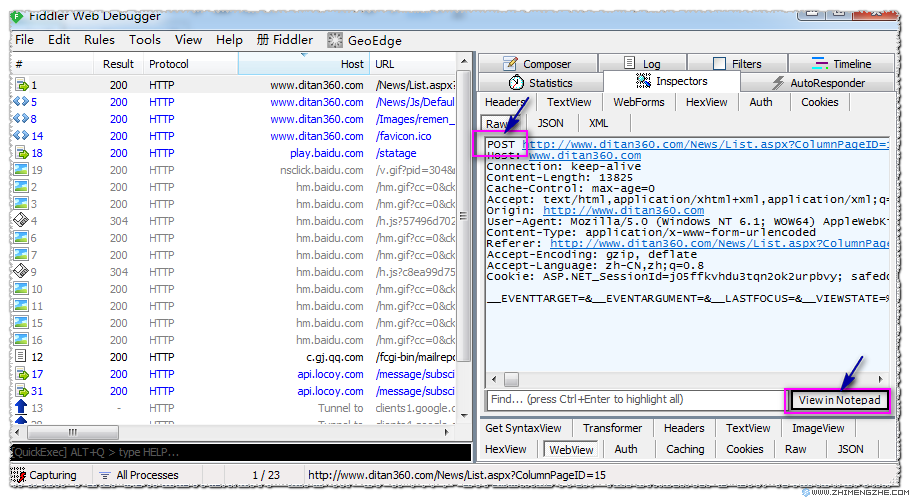Click the Find text box

632,400
